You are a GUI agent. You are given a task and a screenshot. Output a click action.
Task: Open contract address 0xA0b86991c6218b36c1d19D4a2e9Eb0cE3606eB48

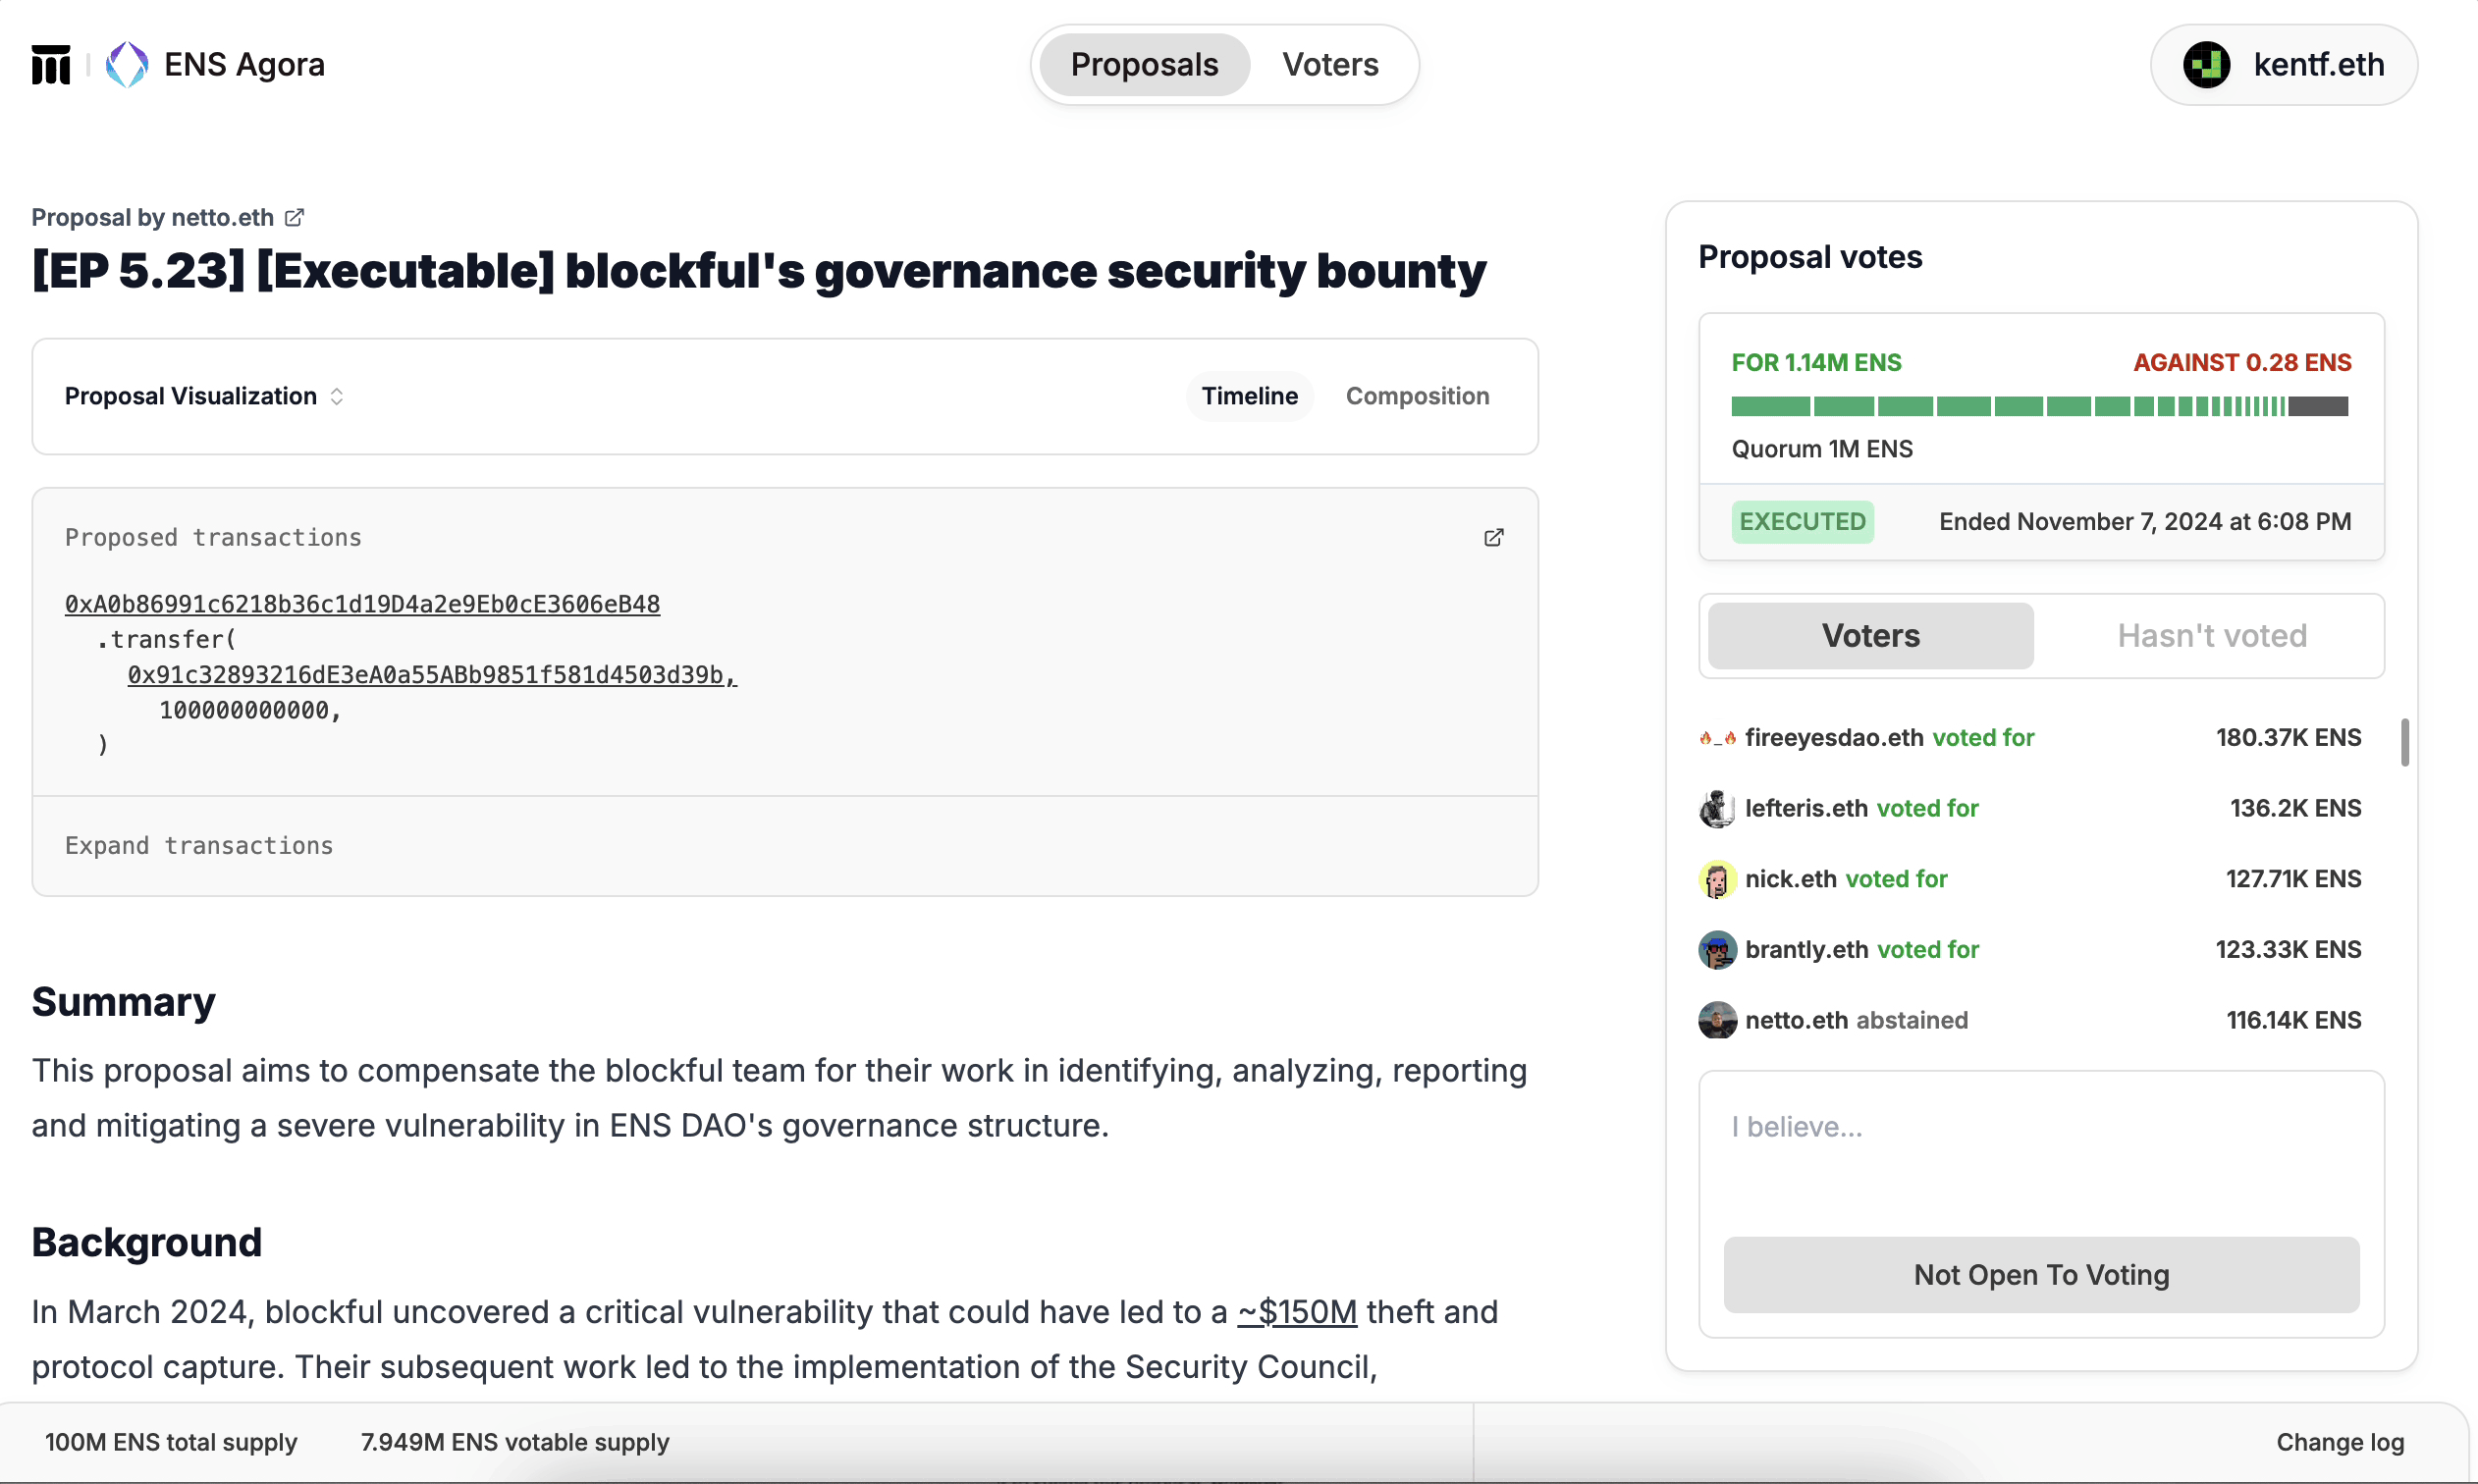(362, 604)
